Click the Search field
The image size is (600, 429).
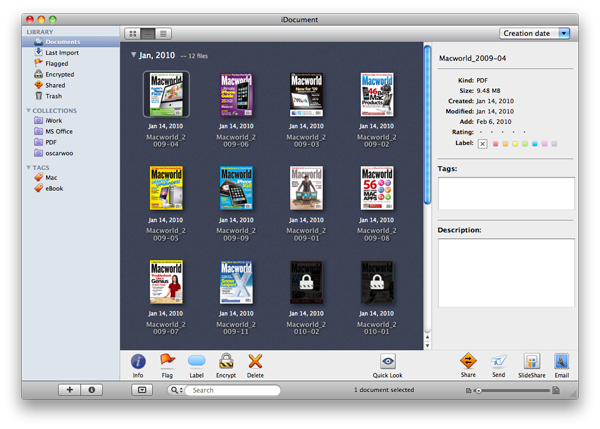point(233,390)
